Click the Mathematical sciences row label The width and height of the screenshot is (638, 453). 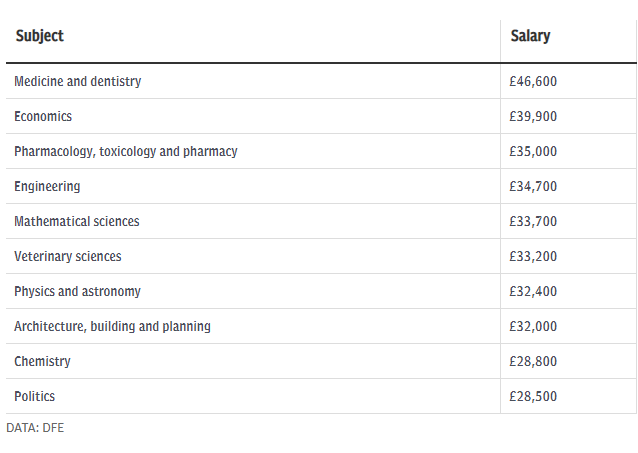[77, 221]
